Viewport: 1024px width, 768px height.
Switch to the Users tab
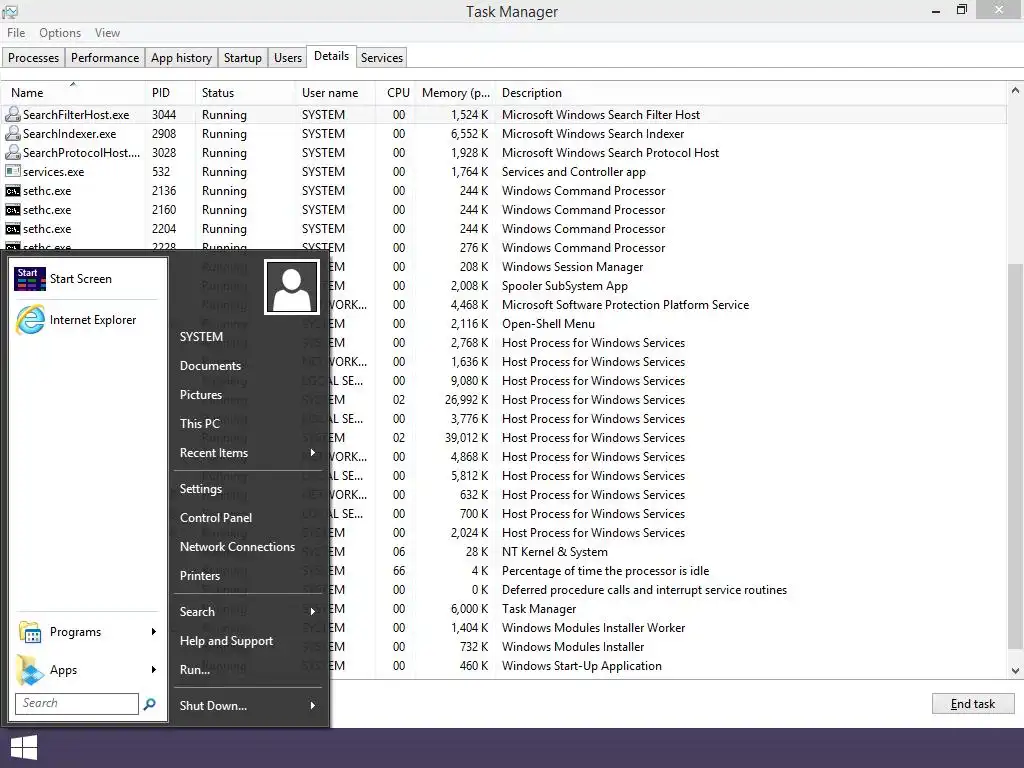coord(287,57)
